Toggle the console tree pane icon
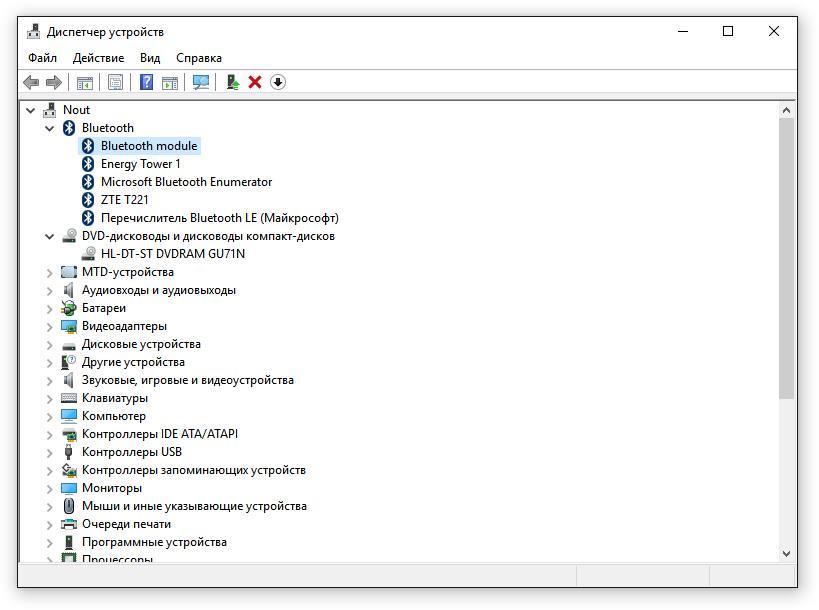 pos(85,82)
